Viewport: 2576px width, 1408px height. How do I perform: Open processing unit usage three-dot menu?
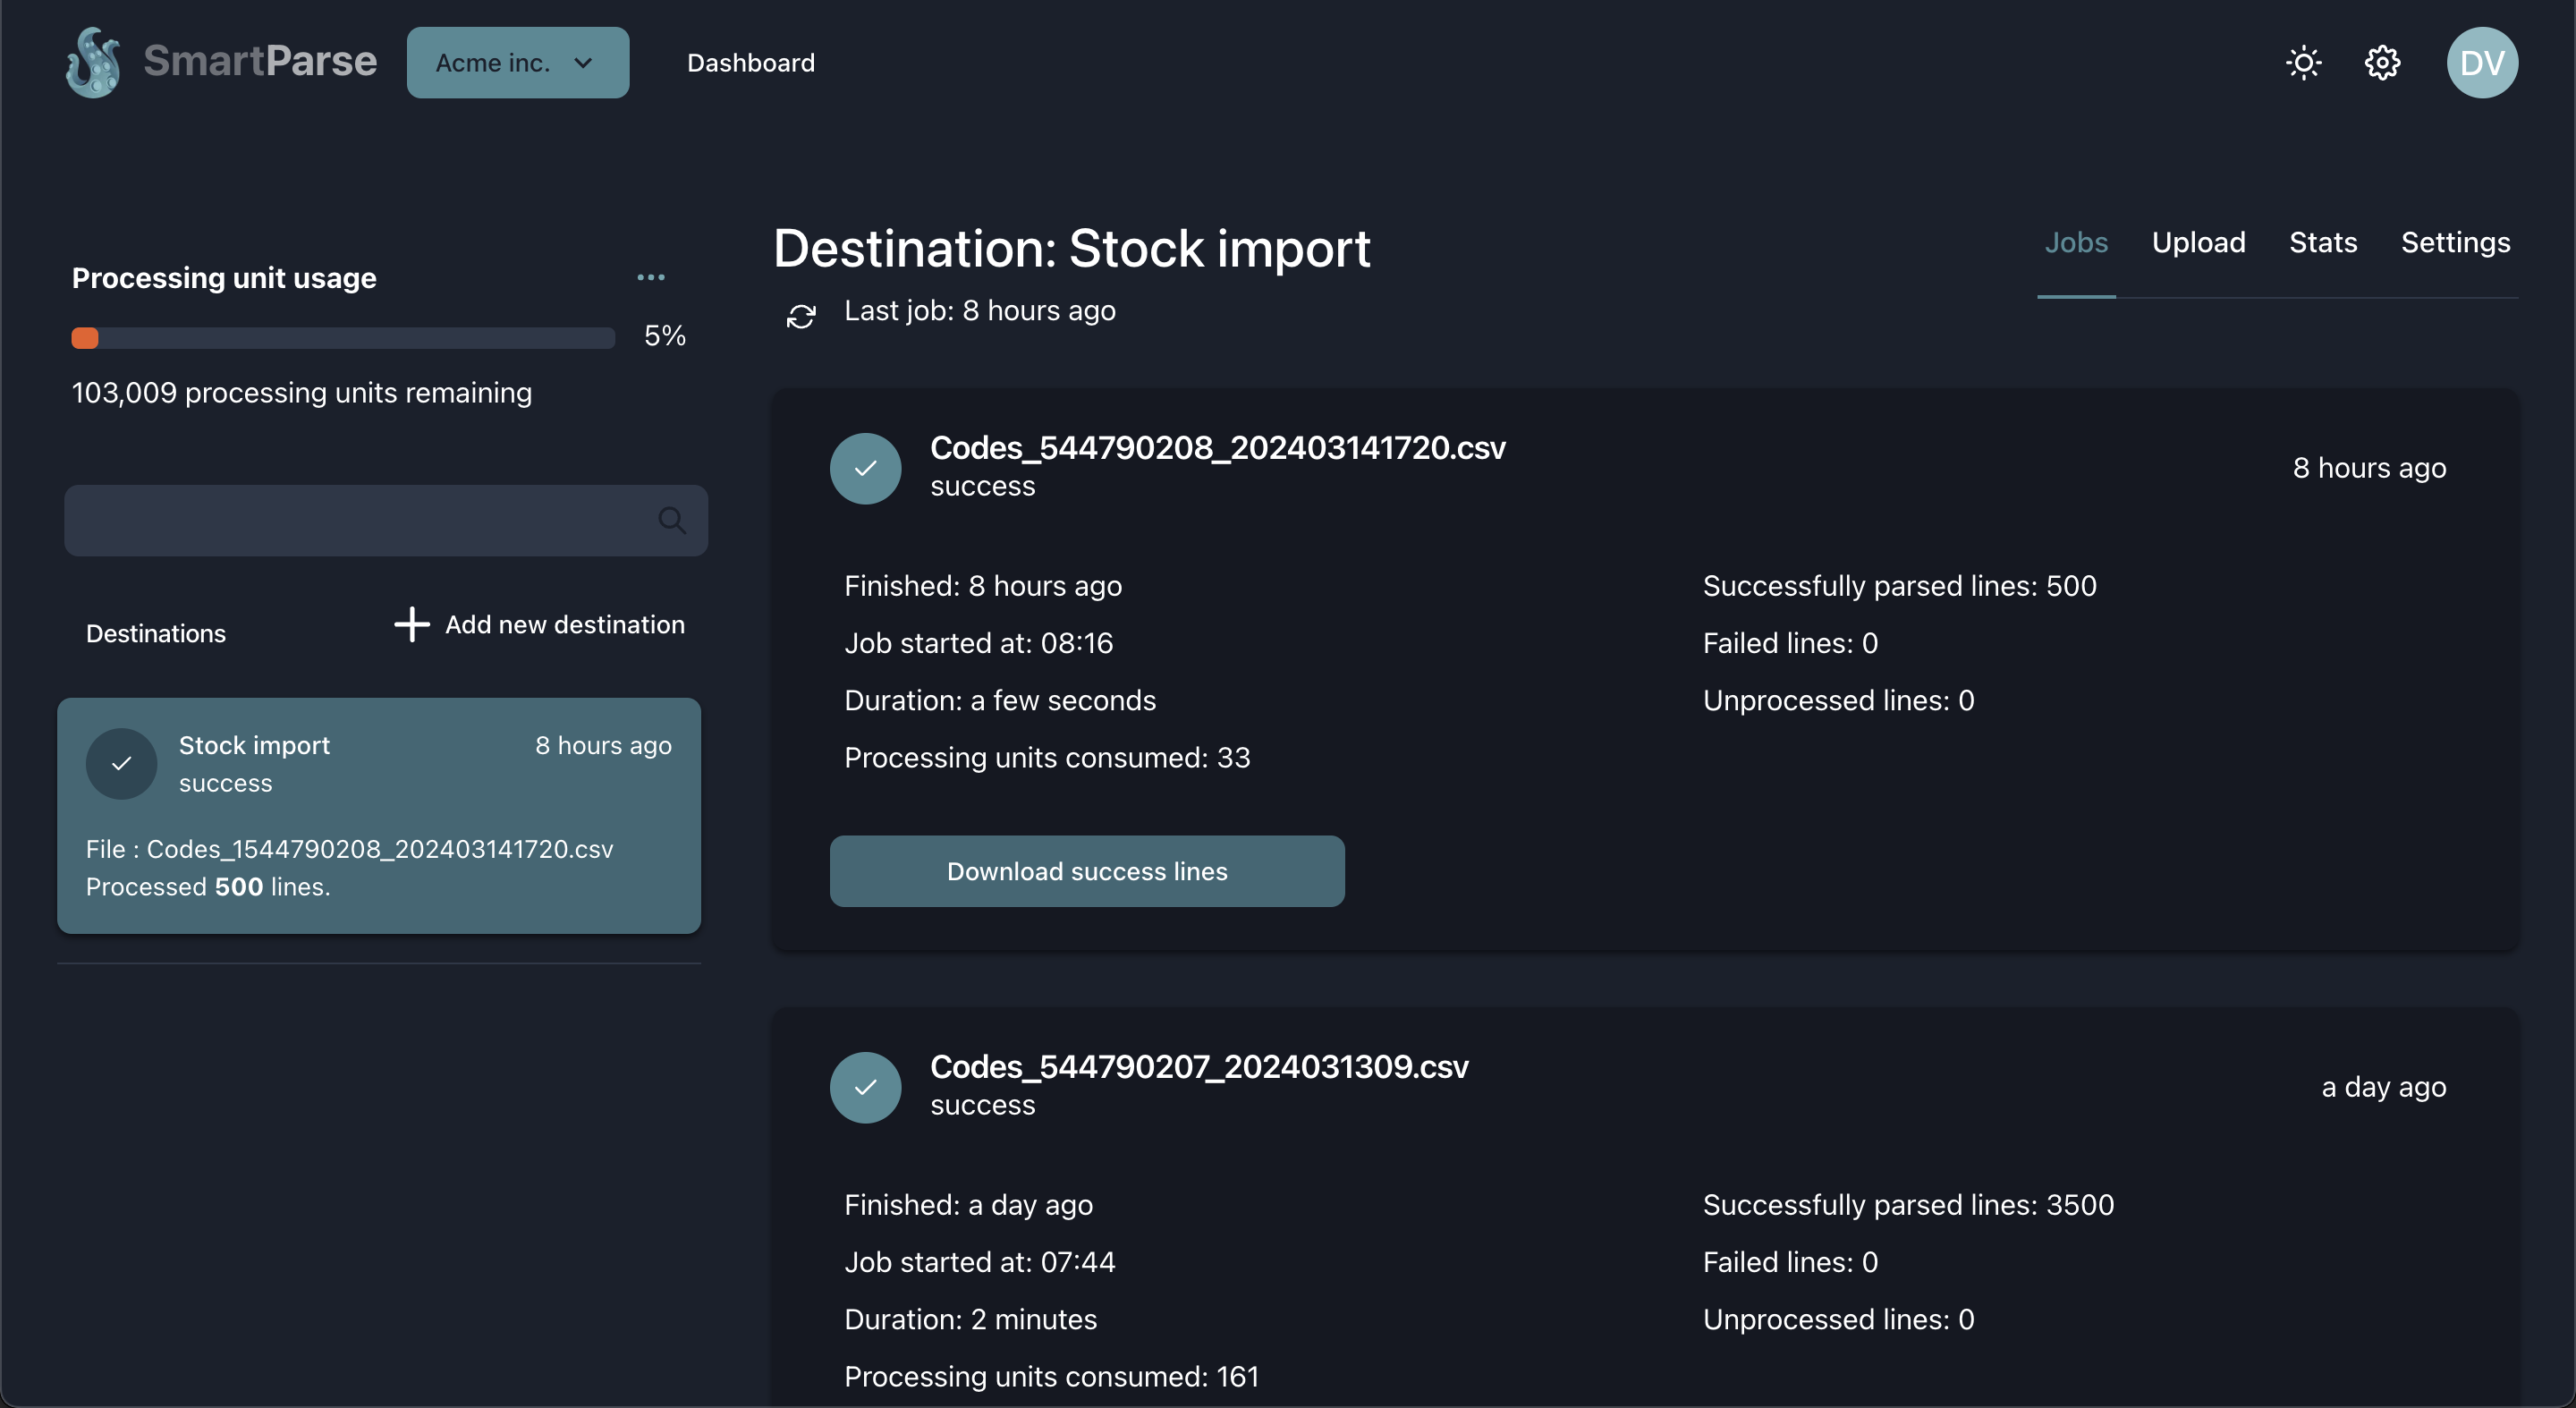pos(651,277)
